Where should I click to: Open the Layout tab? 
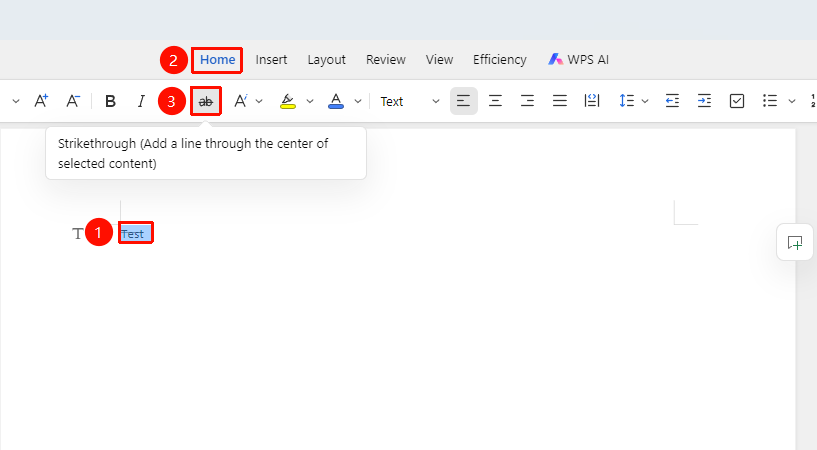click(x=326, y=60)
